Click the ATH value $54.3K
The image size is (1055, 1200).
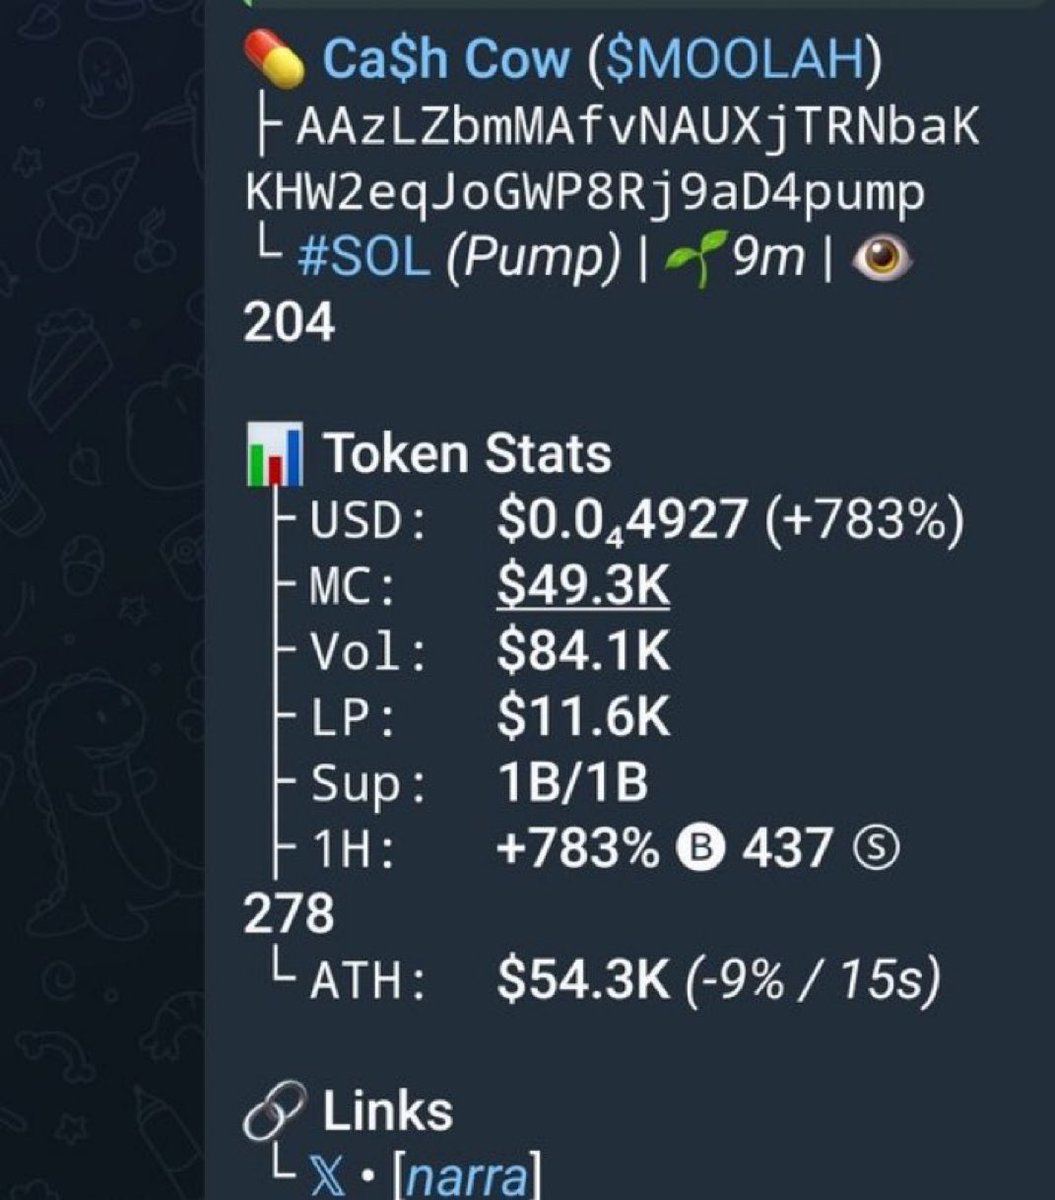click(x=583, y=982)
